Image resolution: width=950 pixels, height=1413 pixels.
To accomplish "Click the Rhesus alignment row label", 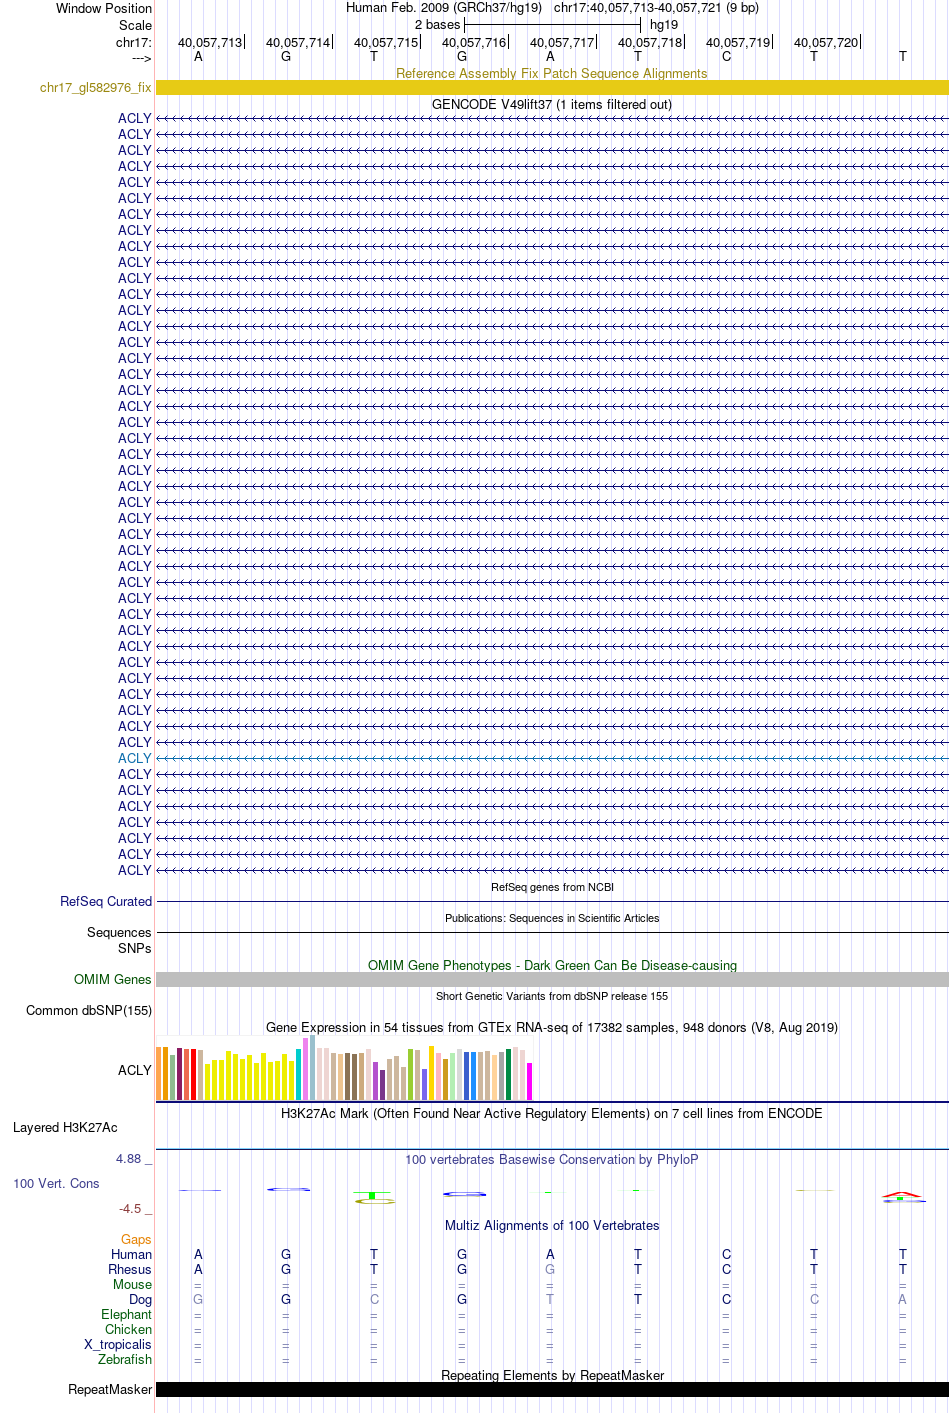I will (x=130, y=1269).
